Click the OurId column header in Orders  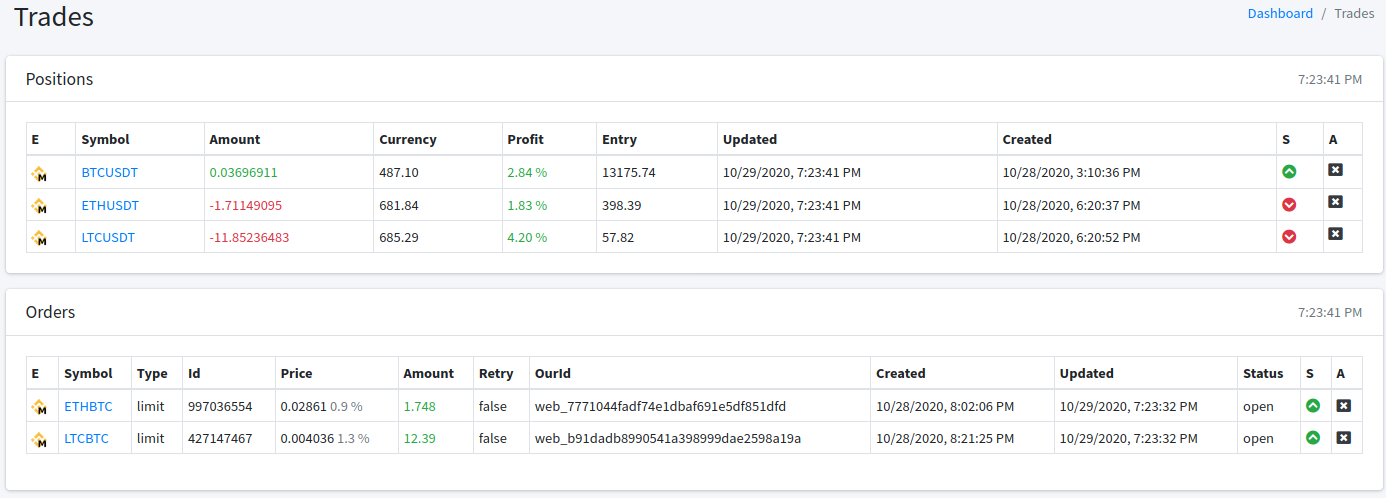click(553, 374)
